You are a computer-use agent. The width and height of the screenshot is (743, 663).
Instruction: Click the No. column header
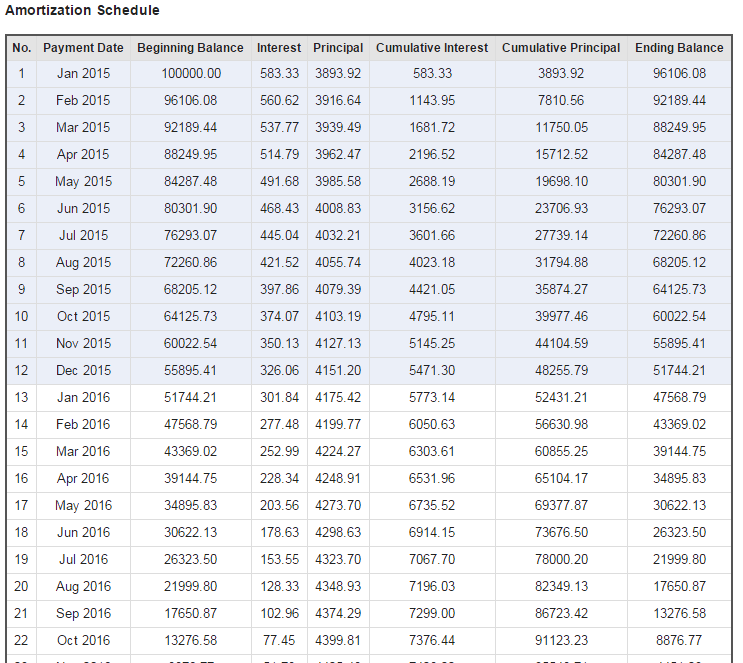(x=22, y=48)
